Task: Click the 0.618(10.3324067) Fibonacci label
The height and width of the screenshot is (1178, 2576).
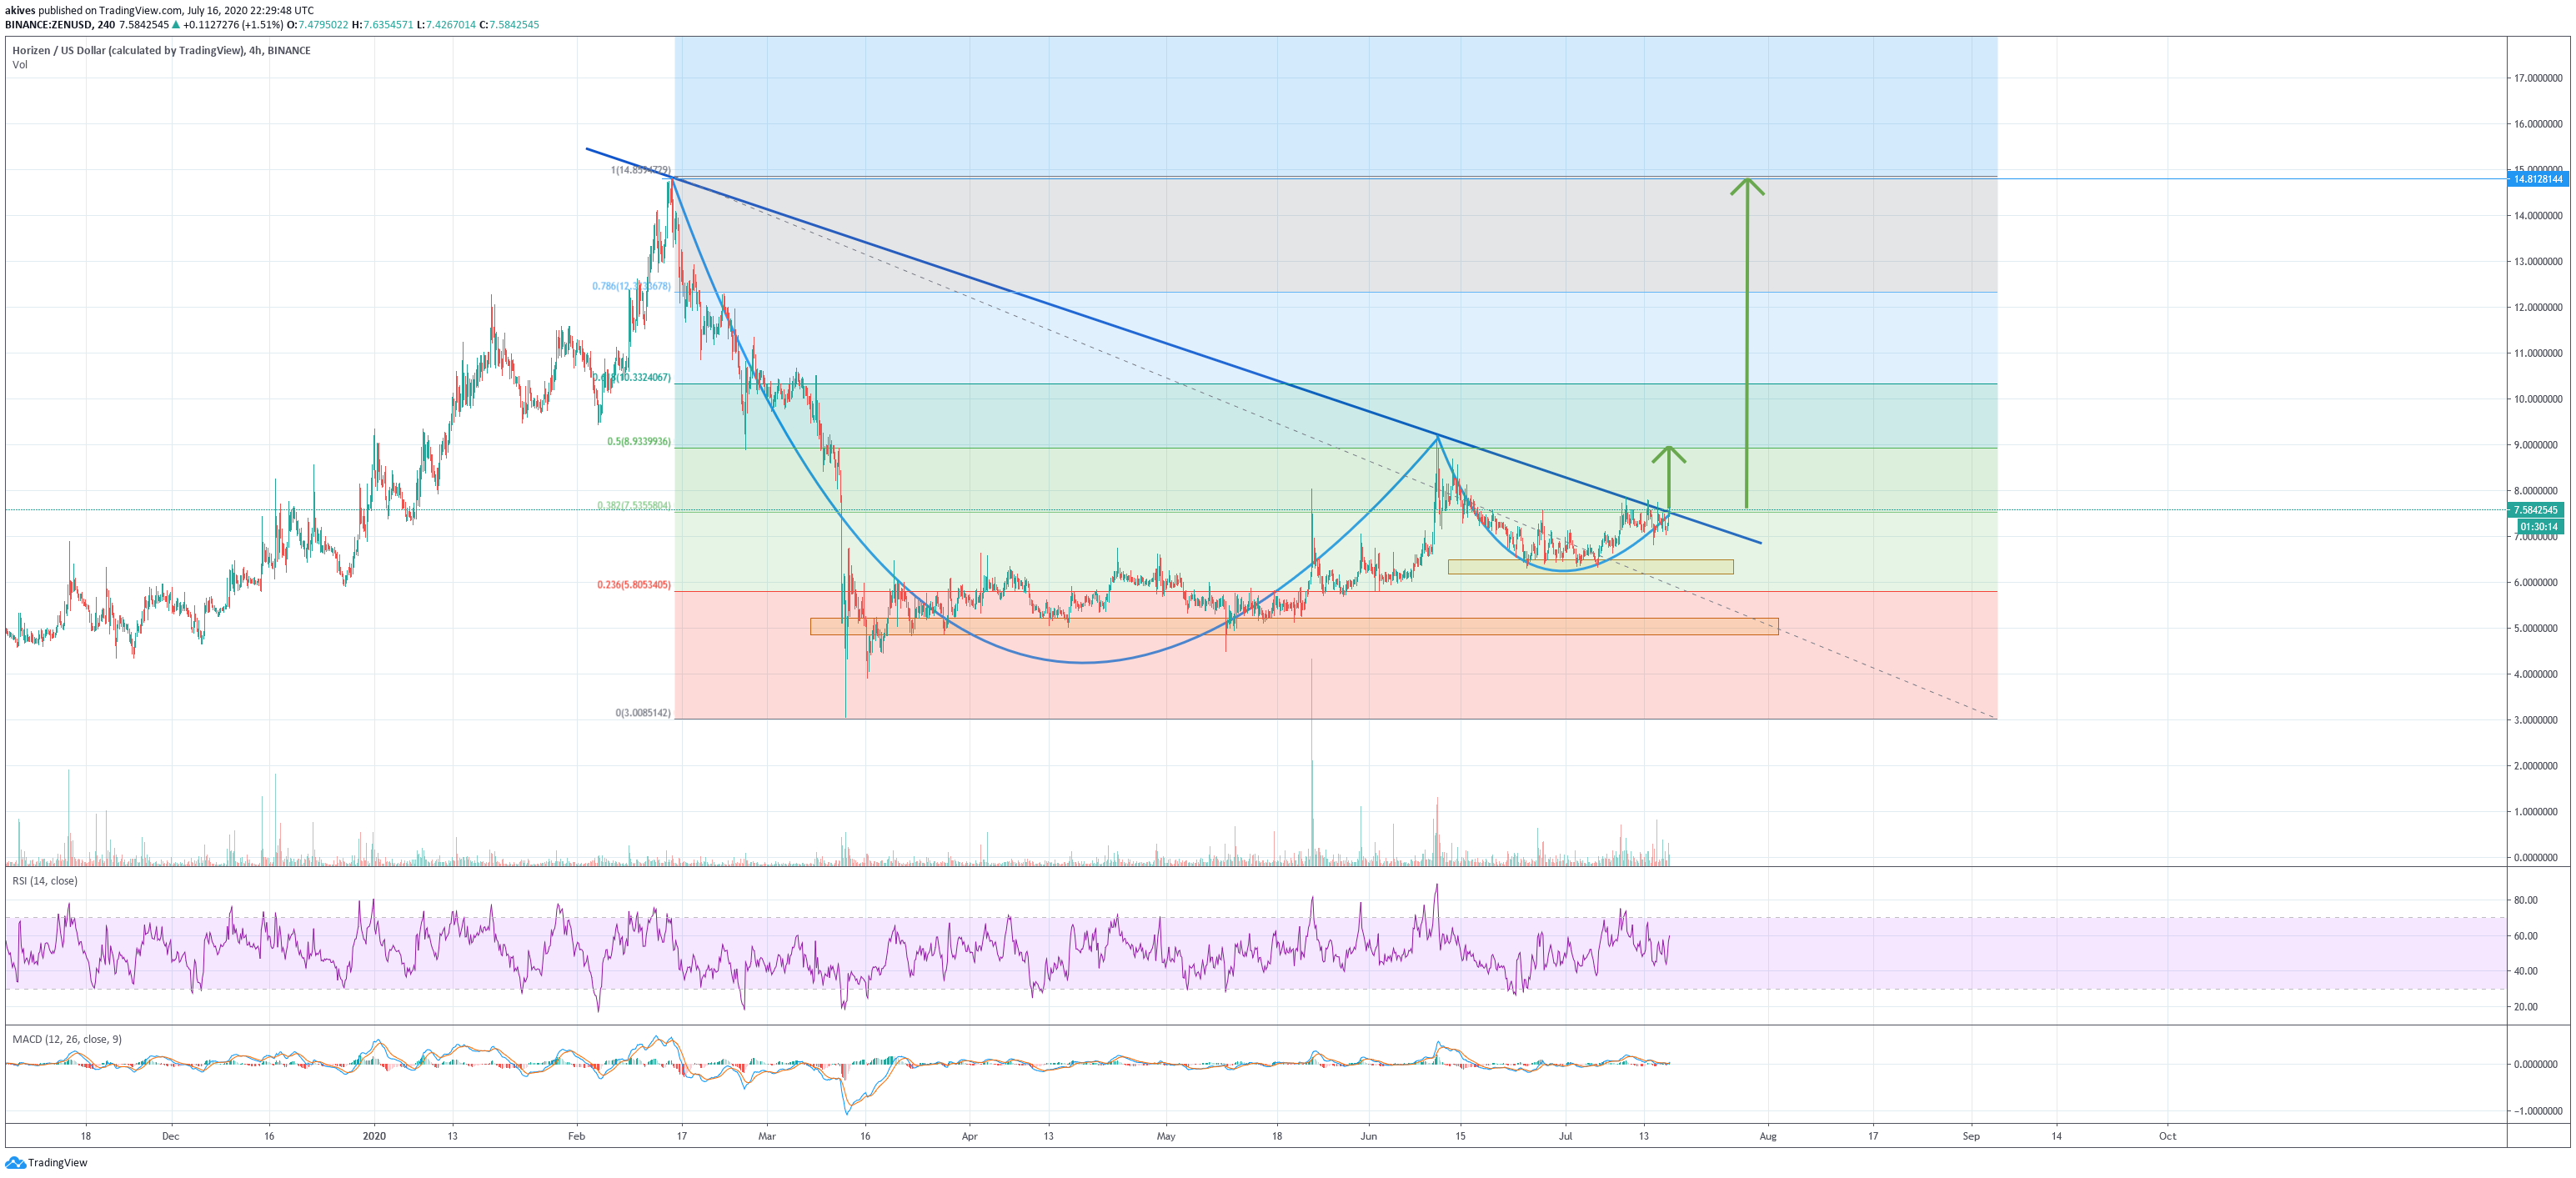Action: [632, 377]
